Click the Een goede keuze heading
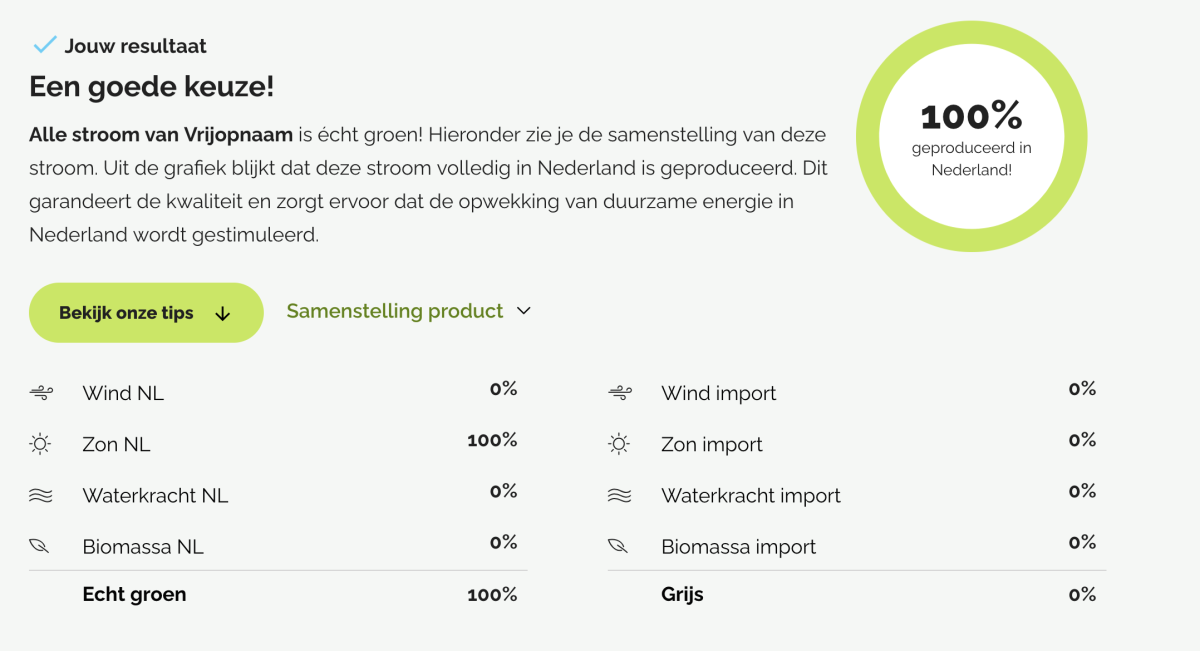Image resolution: width=1200 pixels, height=651 pixels. click(151, 87)
